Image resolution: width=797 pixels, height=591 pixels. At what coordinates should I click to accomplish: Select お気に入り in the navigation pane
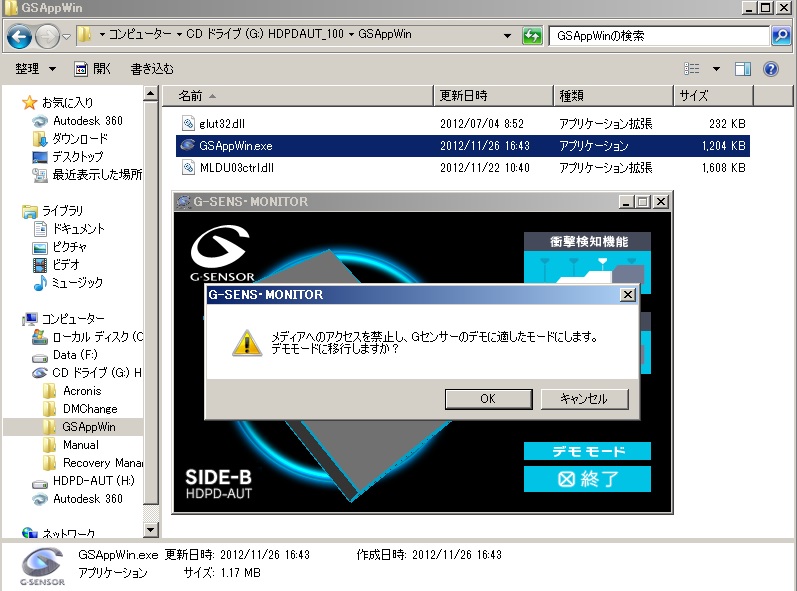click(67, 103)
